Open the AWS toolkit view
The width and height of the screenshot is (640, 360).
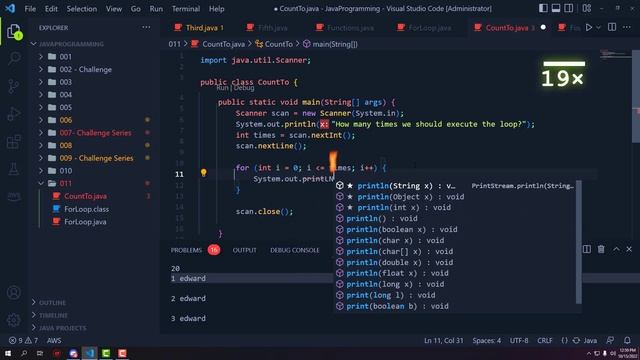click(14, 196)
